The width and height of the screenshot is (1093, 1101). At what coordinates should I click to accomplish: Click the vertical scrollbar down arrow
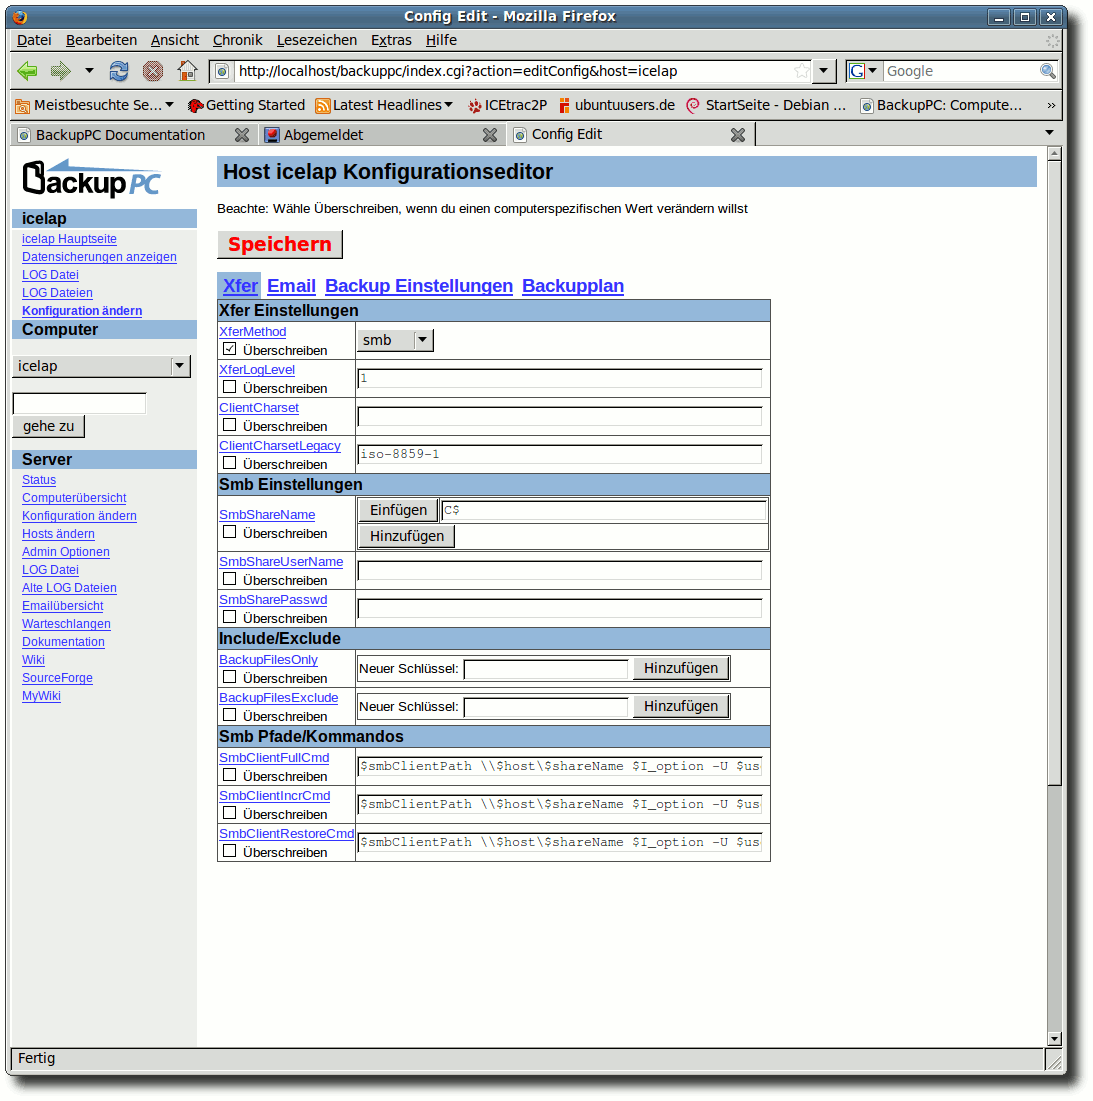point(1054,1039)
